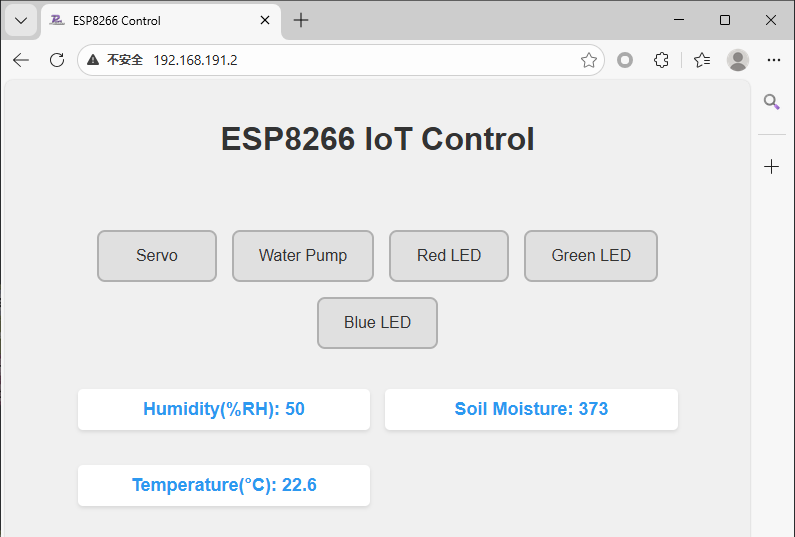
Task: Expand the tab actions dropdown
Action: [21, 20]
